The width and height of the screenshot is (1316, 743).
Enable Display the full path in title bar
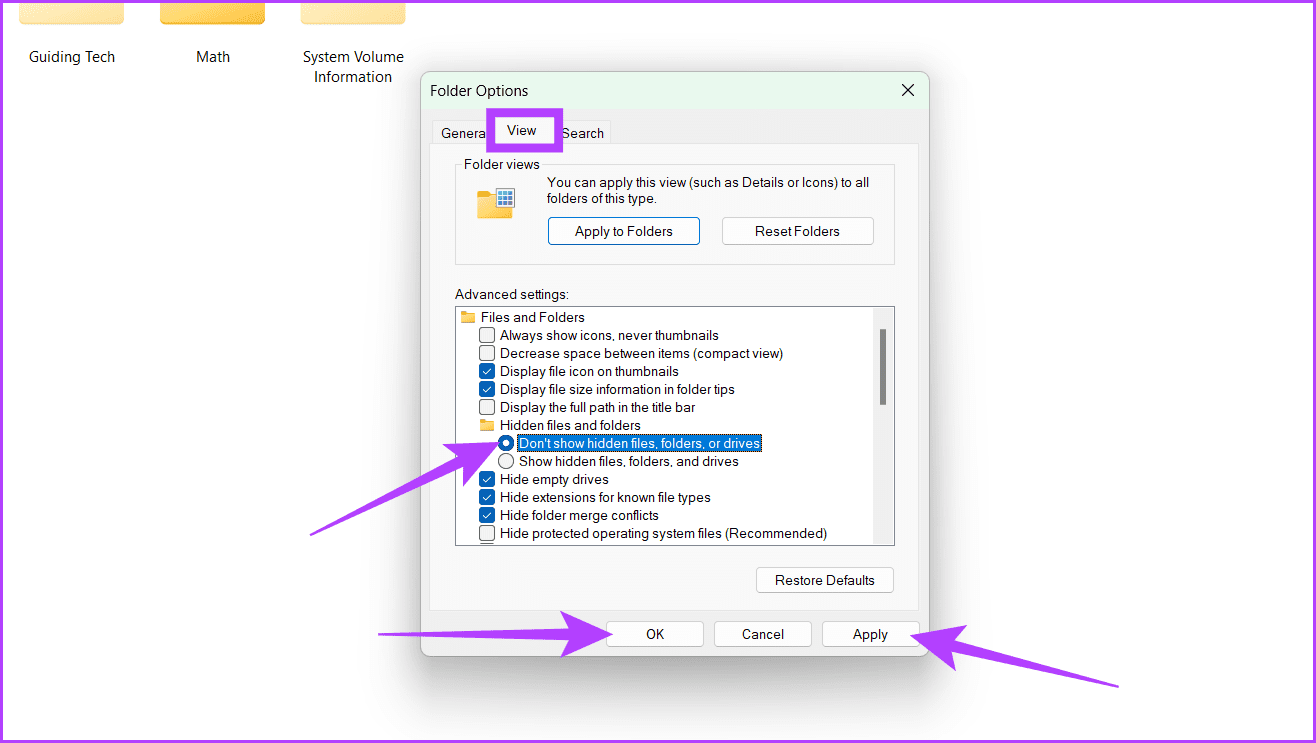pyautogui.click(x=487, y=408)
